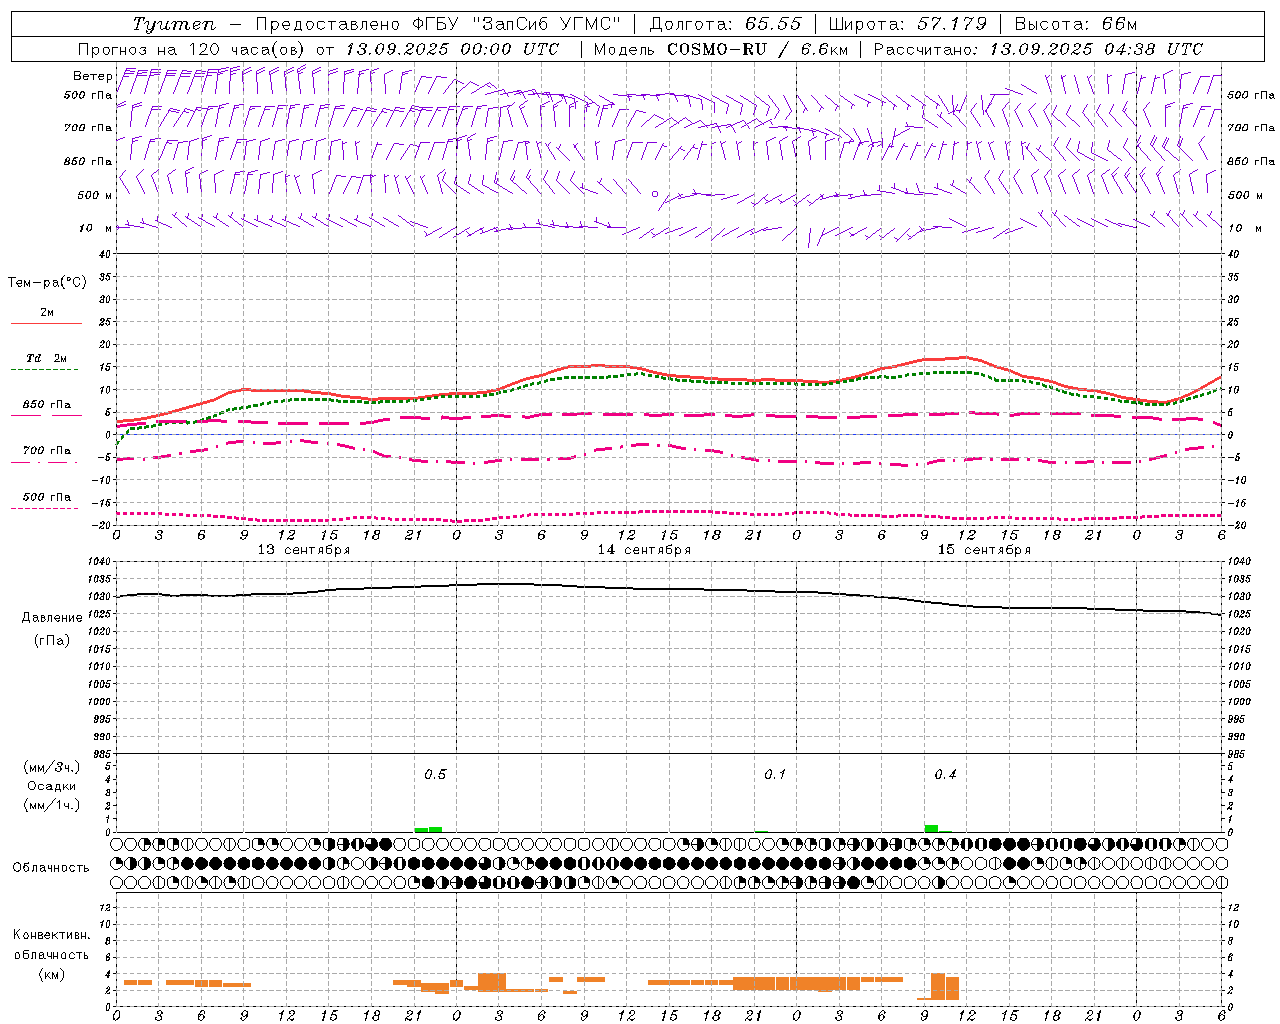Viewport: 1280px width, 1024px height.
Task: Click '850 гПа' in the temperature legend
Action: point(47,405)
